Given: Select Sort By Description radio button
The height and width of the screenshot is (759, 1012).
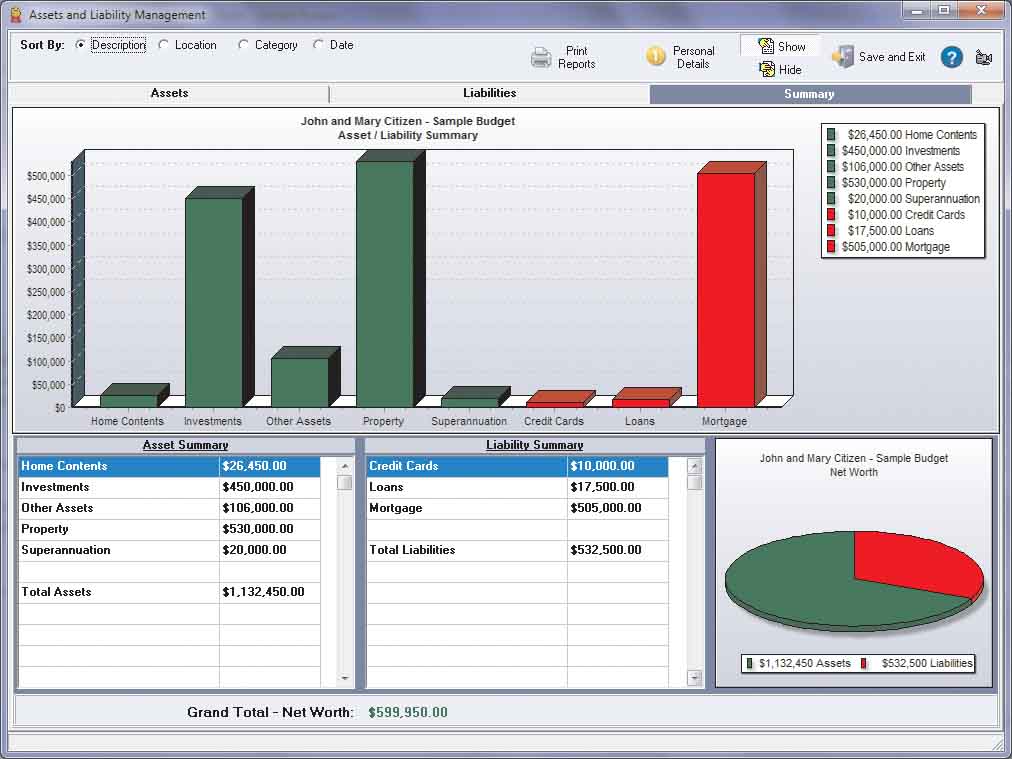Looking at the screenshot, I should point(80,45).
